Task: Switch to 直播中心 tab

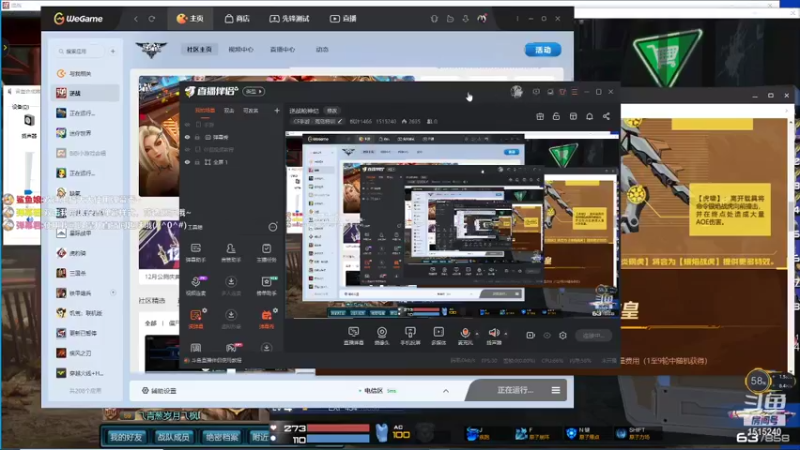Action: (282, 49)
